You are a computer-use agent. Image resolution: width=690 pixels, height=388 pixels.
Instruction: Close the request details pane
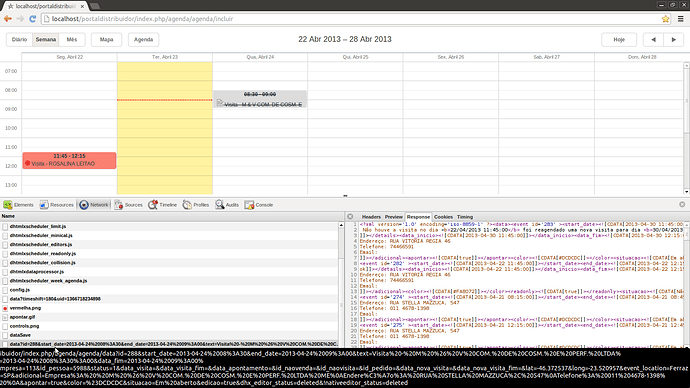(350, 216)
